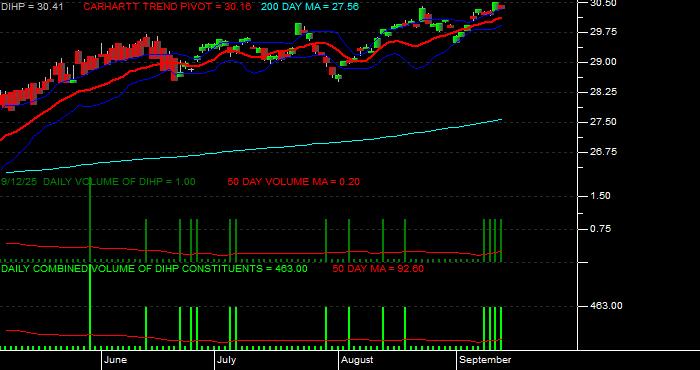
Task: Click the 29.00 price axis value
Action: coord(604,62)
